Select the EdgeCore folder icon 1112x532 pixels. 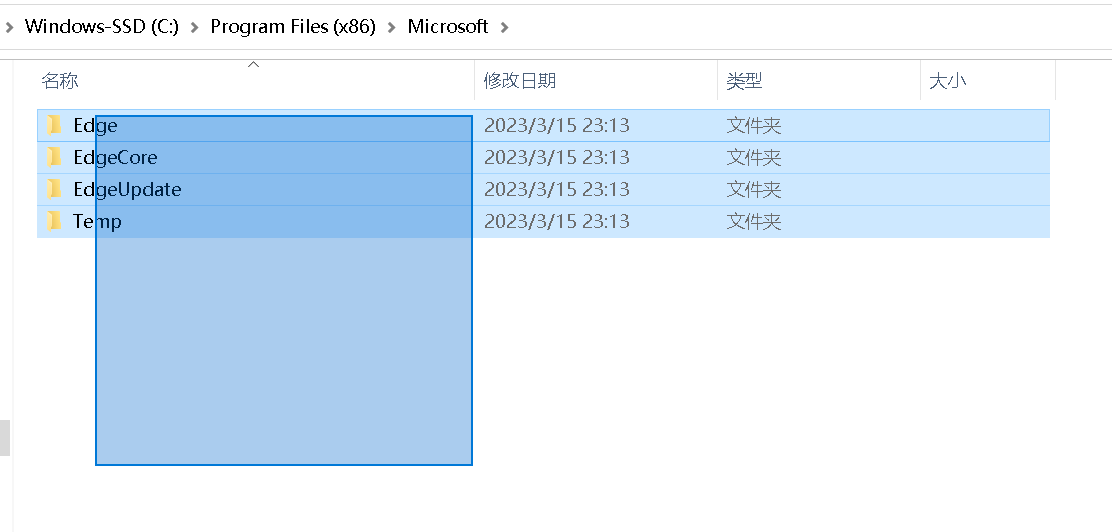point(55,158)
